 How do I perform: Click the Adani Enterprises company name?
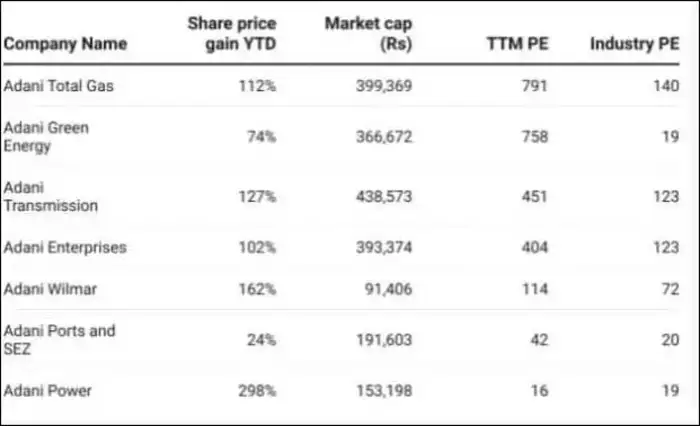click(65, 247)
